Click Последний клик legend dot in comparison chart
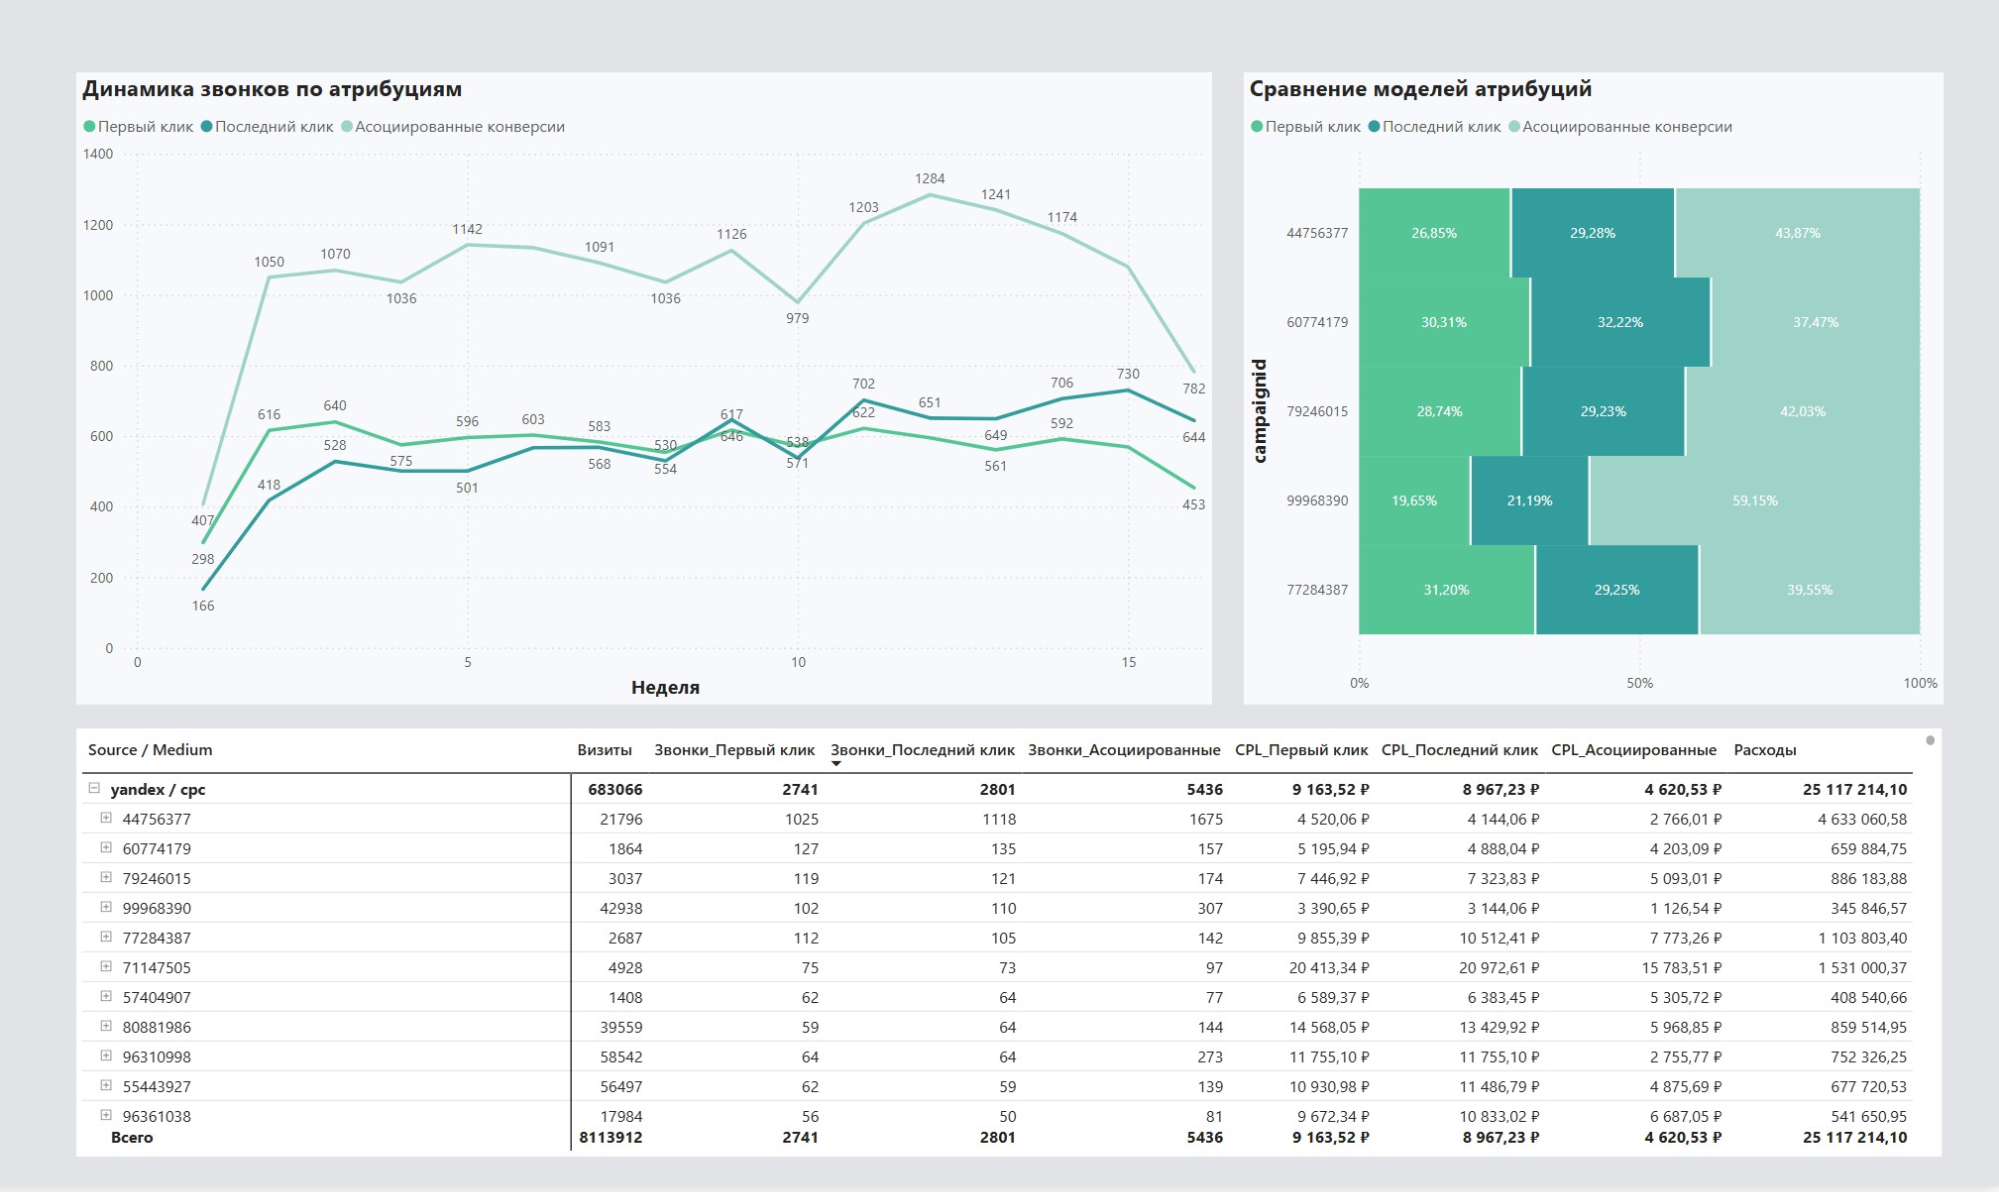Image resolution: width=1999 pixels, height=1193 pixels. [1374, 127]
